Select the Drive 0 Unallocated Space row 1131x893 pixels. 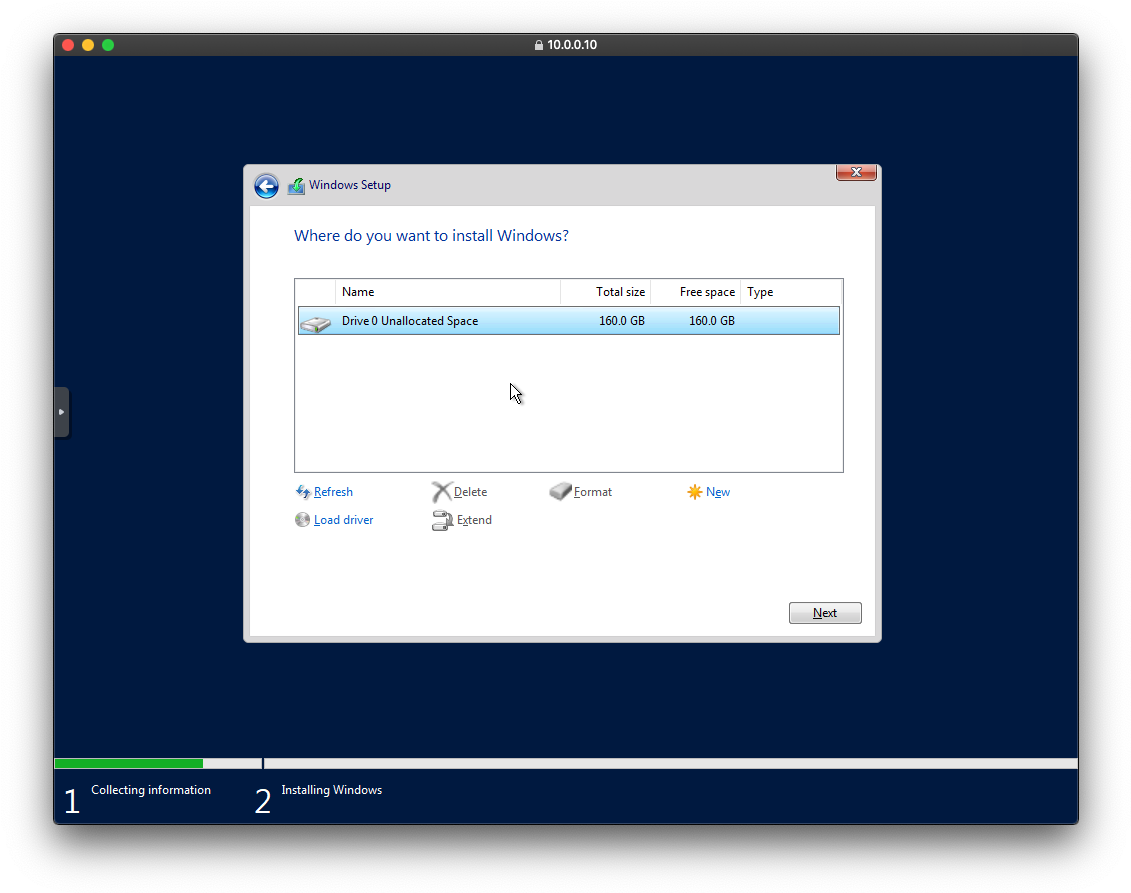pyautogui.click(x=568, y=321)
